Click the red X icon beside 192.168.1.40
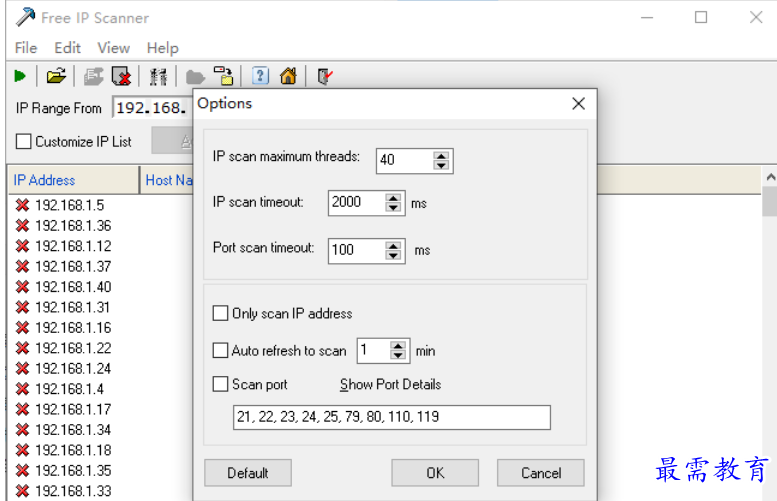The height and width of the screenshot is (501, 777). coord(22,287)
